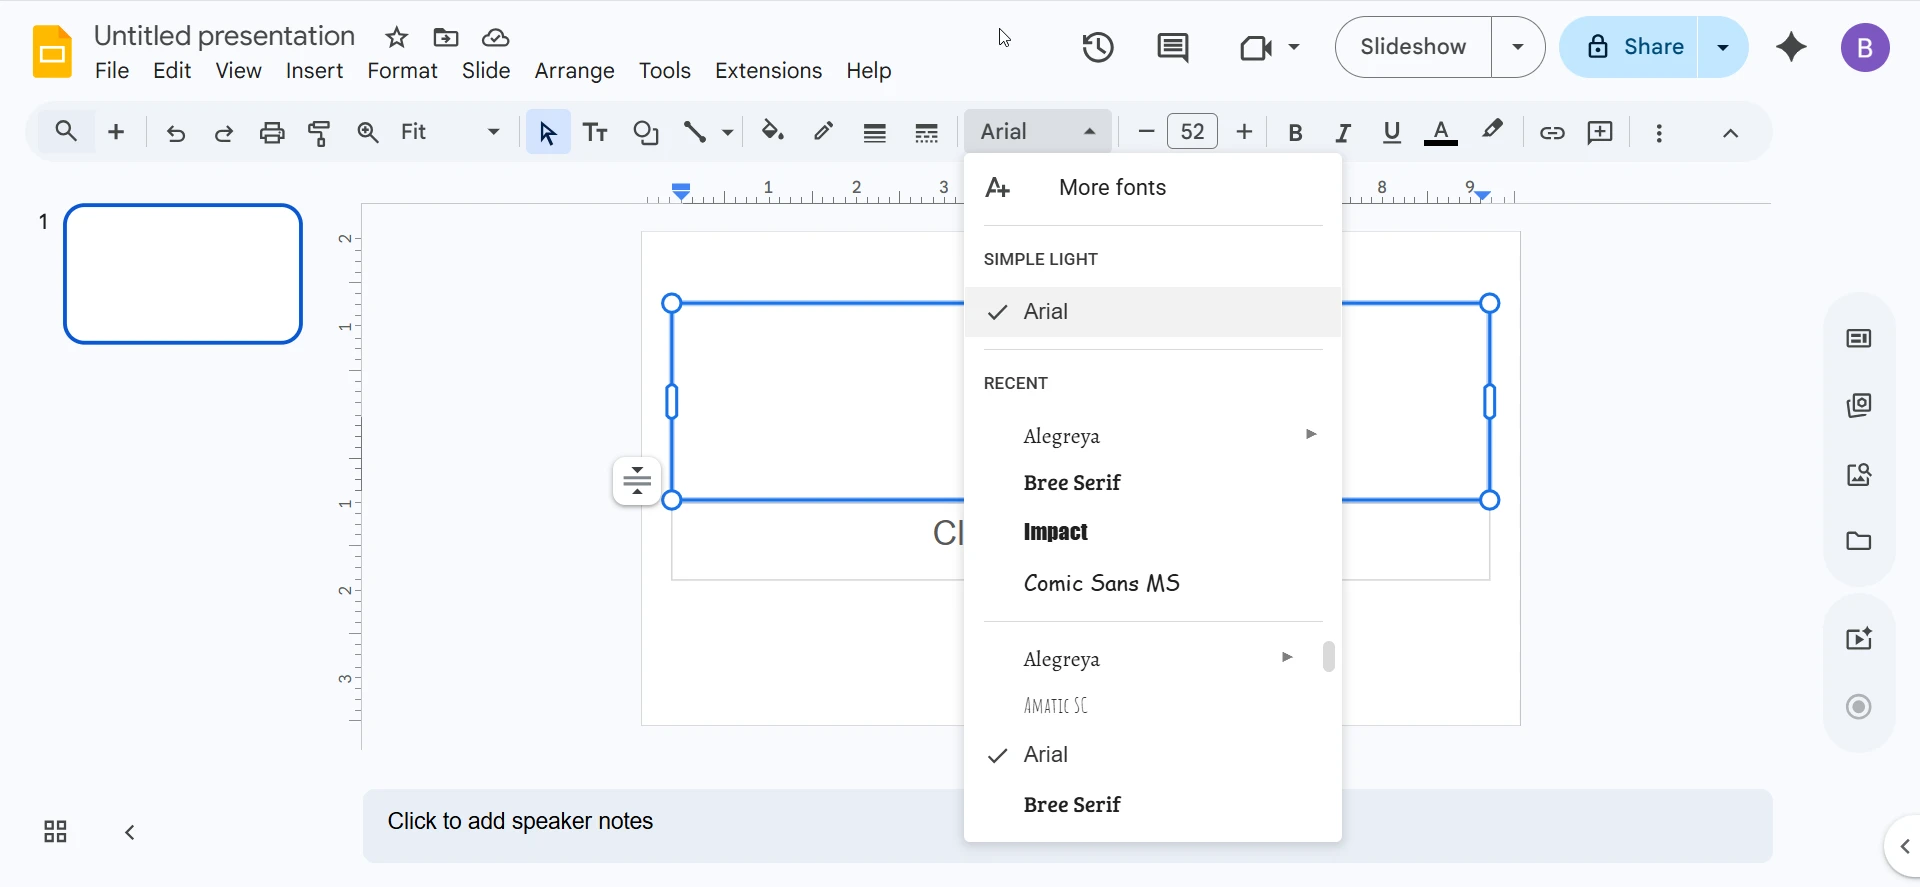The width and height of the screenshot is (1920, 887).
Task: Click More fonts option
Action: (x=1112, y=188)
